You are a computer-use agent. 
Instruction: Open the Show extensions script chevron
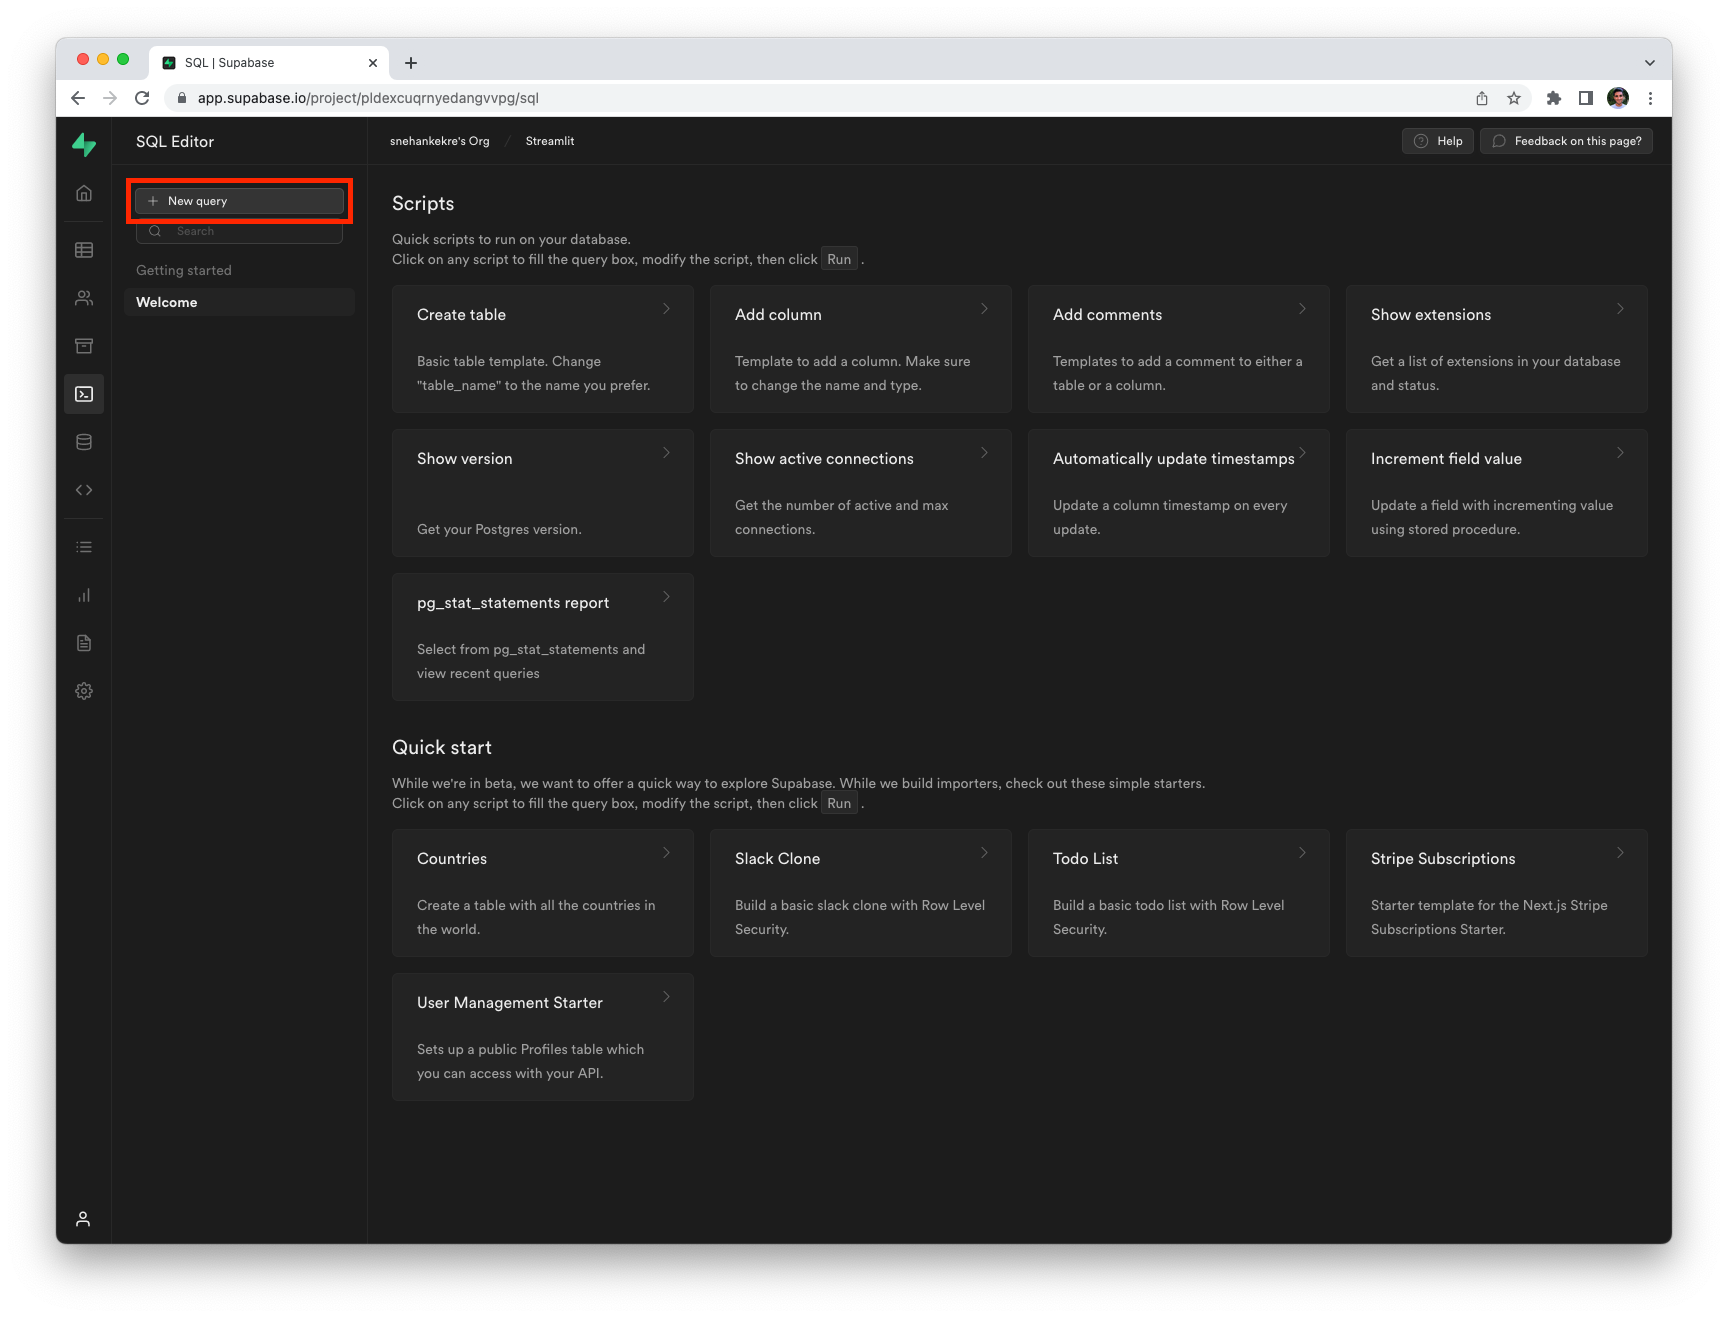[1620, 309]
